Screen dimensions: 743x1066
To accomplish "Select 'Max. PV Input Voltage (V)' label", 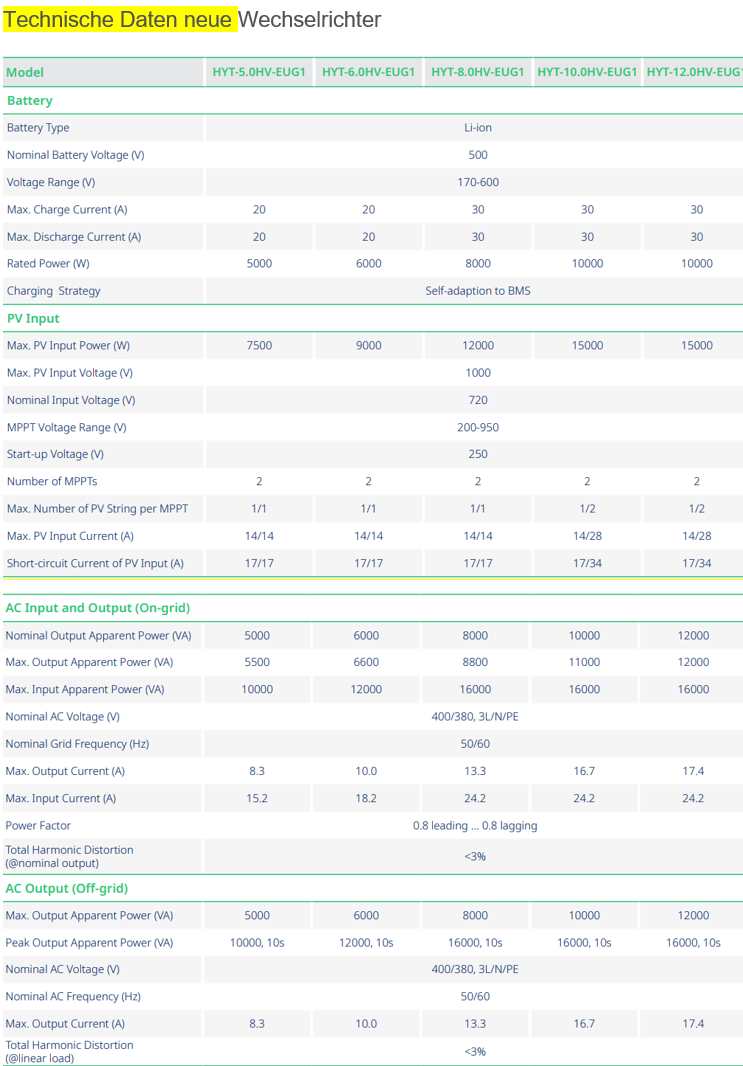I will tap(69, 373).
